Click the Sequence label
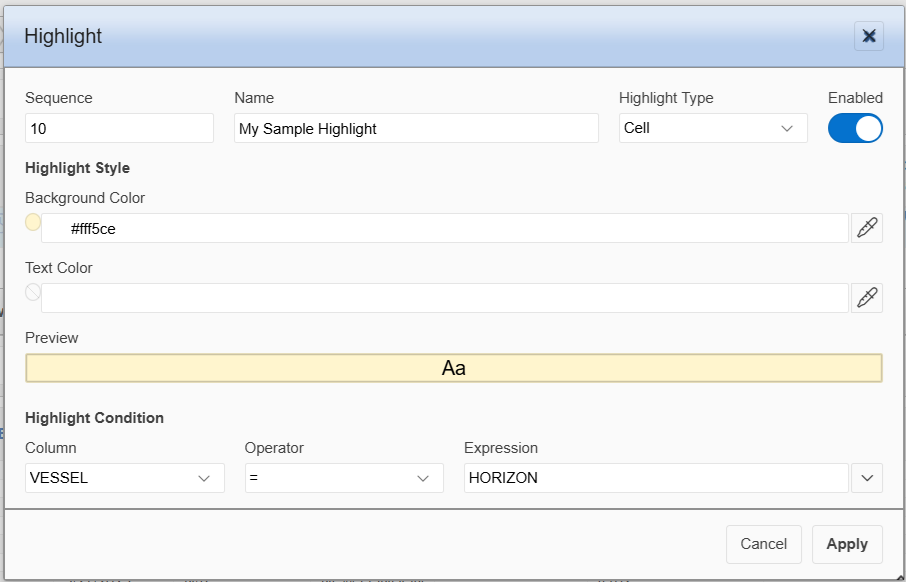 point(58,98)
